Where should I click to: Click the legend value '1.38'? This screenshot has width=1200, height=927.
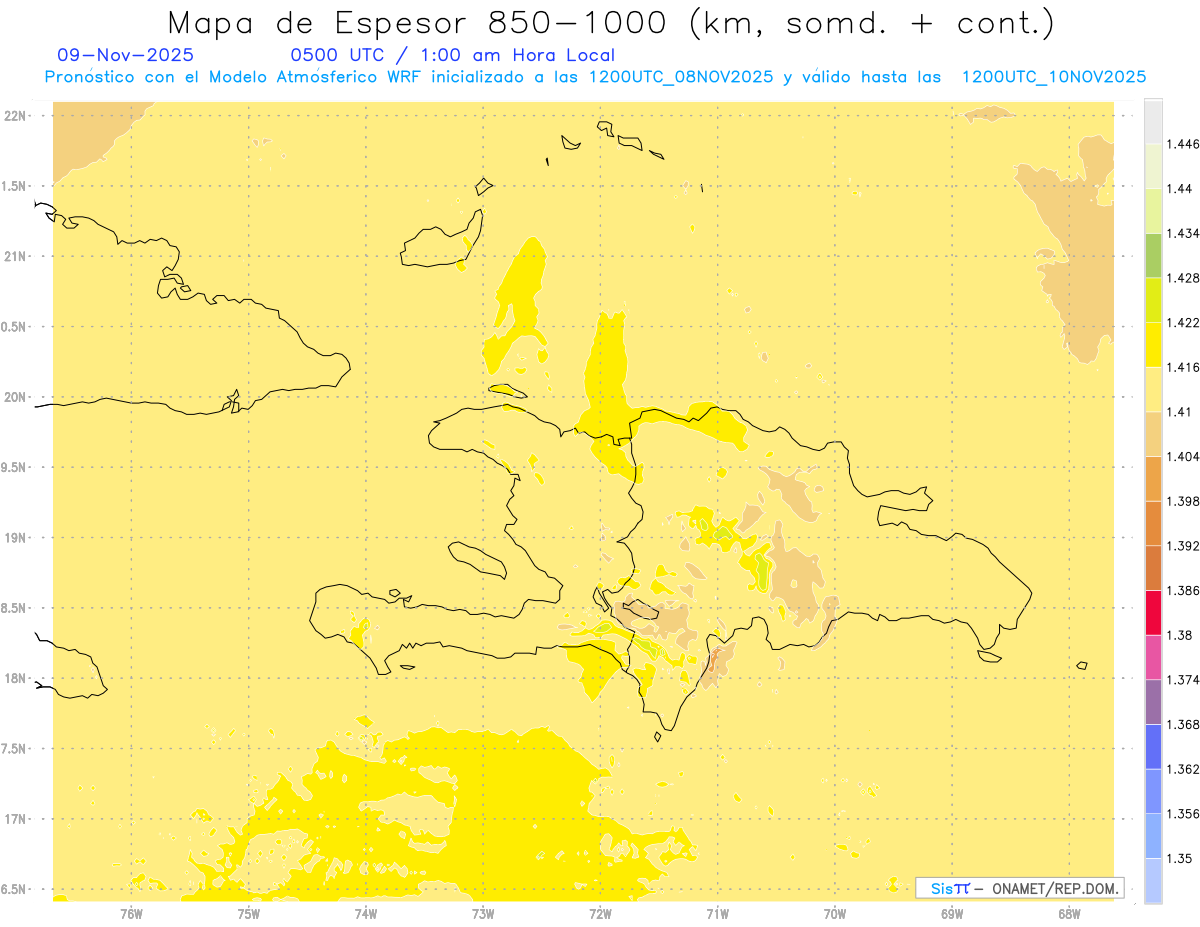pyautogui.click(x=1179, y=635)
